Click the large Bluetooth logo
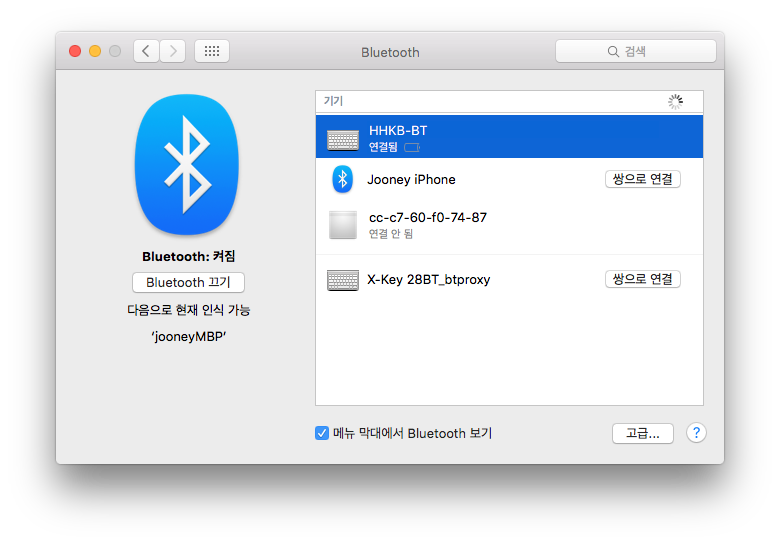The width and height of the screenshot is (780, 544). pyautogui.click(x=187, y=165)
